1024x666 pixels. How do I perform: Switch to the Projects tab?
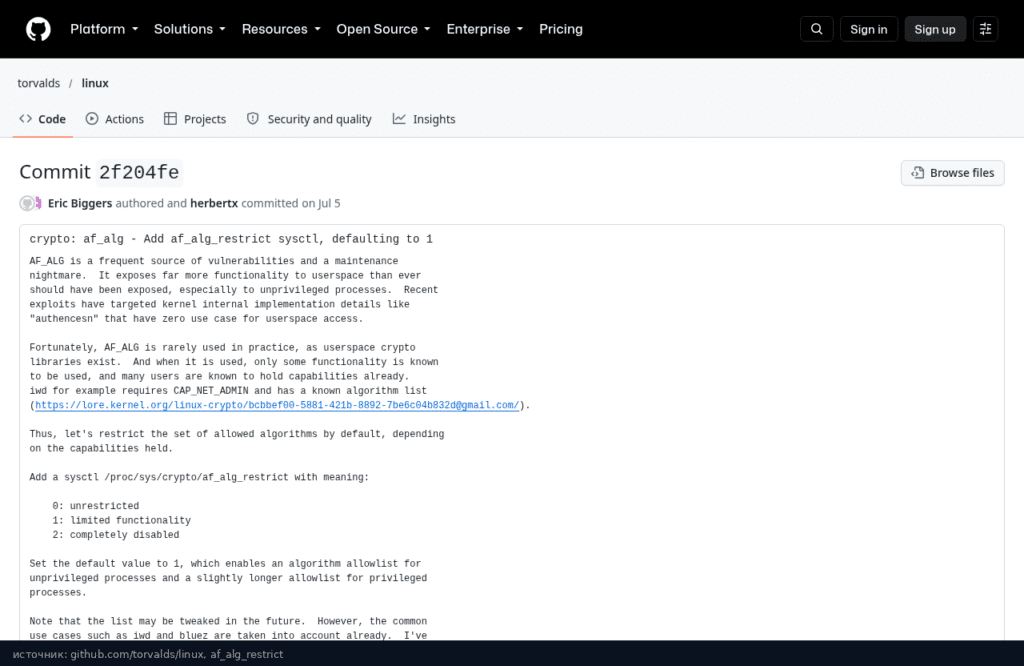point(195,119)
